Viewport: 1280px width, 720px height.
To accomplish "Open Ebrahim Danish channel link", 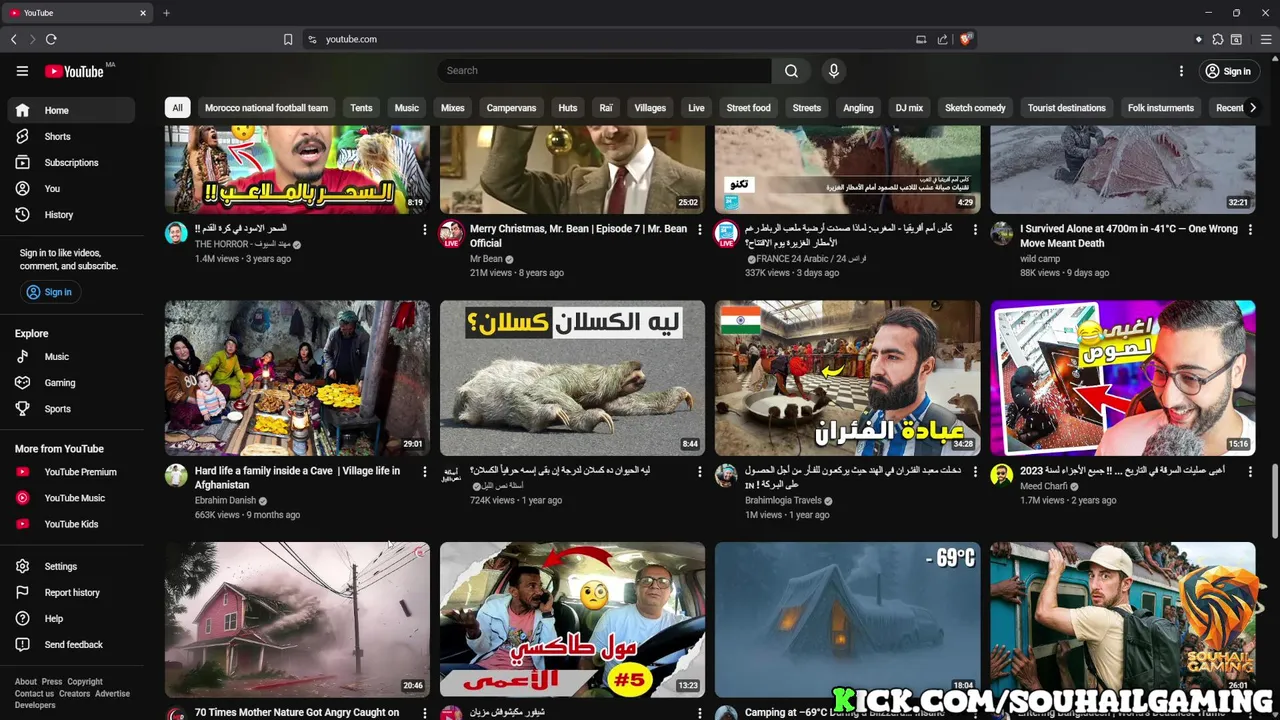I will [225, 501].
